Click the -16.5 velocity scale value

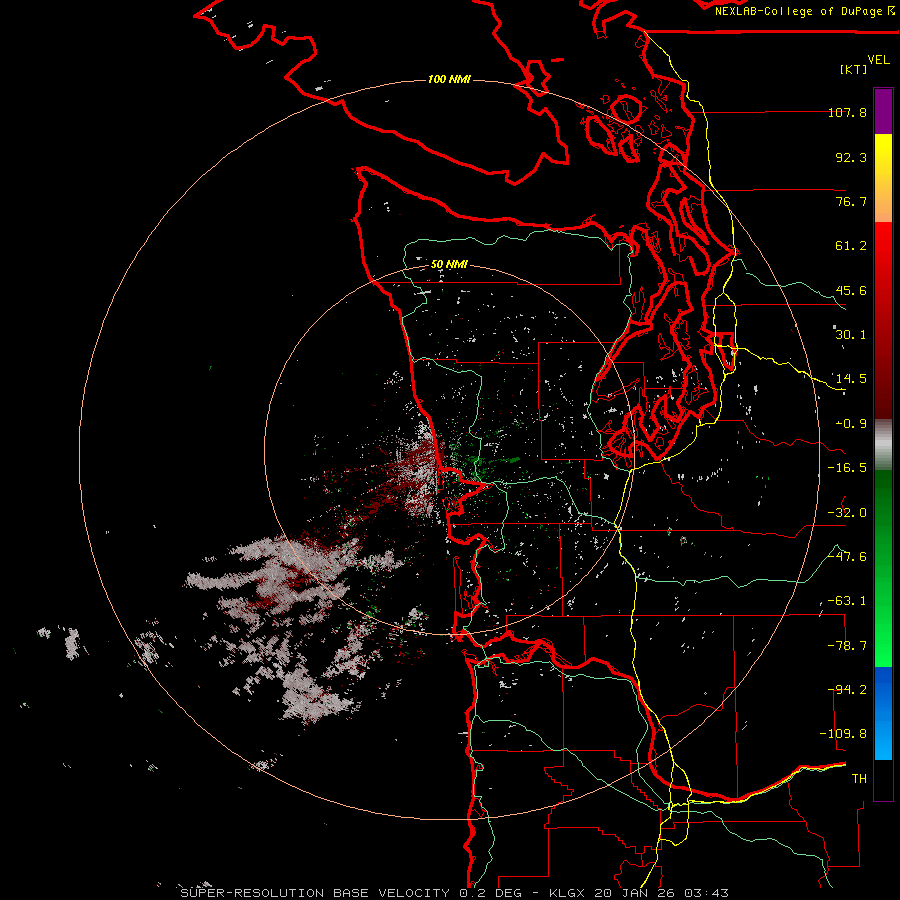[x=847, y=468]
